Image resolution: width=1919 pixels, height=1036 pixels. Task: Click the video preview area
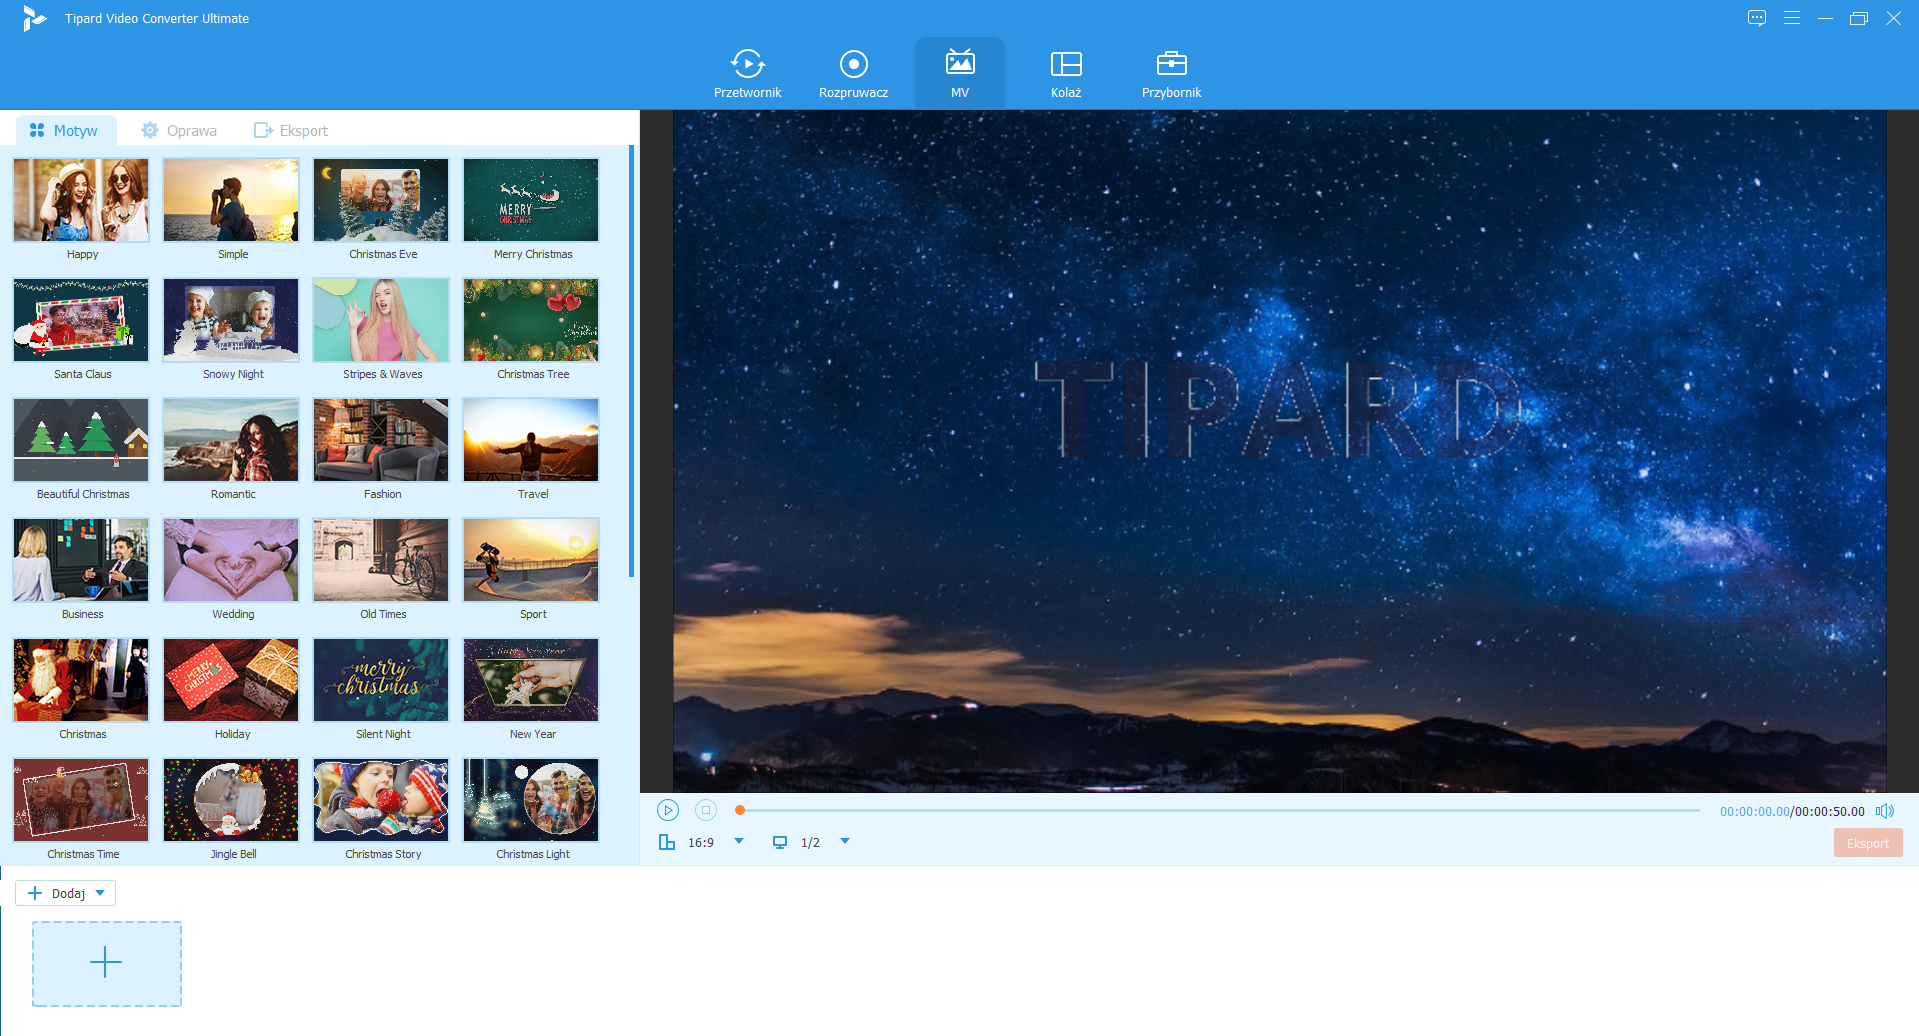tap(1279, 451)
